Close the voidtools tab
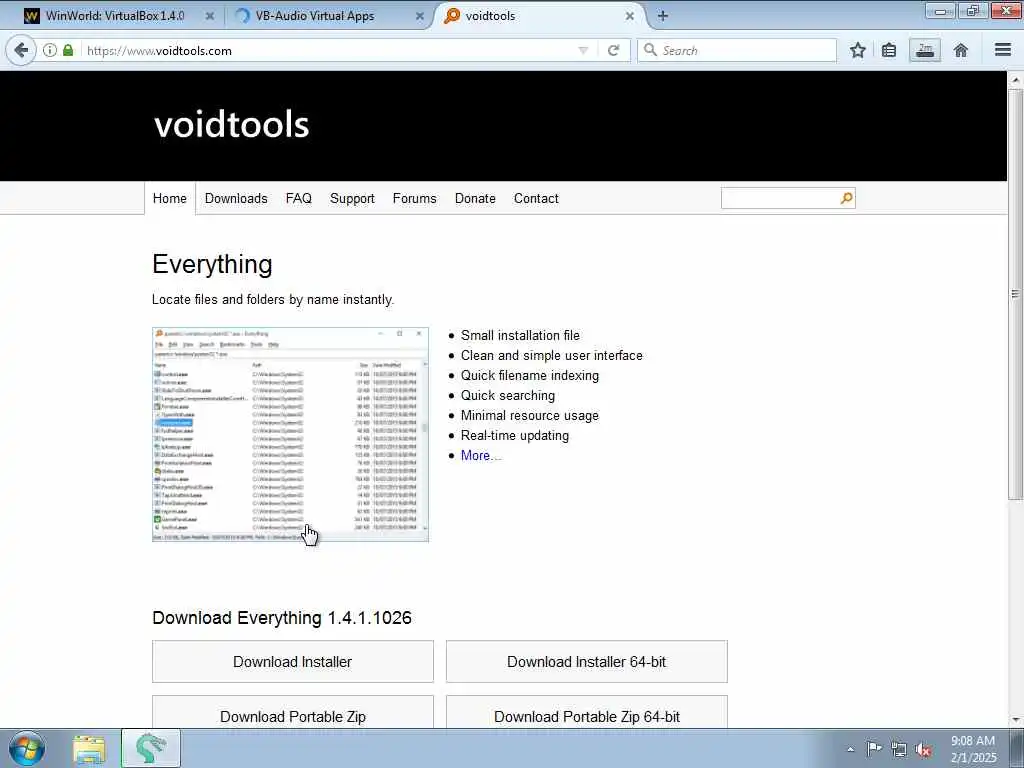 pyautogui.click(x=630, y=16)
